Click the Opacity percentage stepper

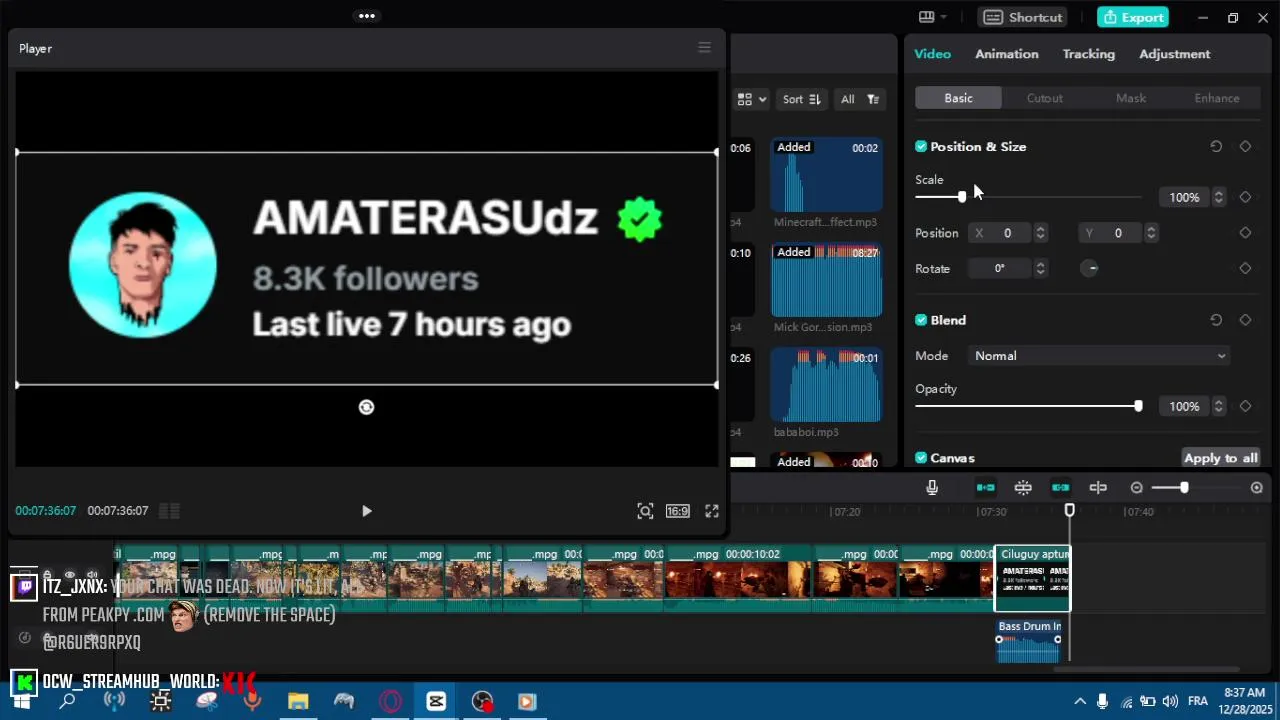tap(1218, 406)
